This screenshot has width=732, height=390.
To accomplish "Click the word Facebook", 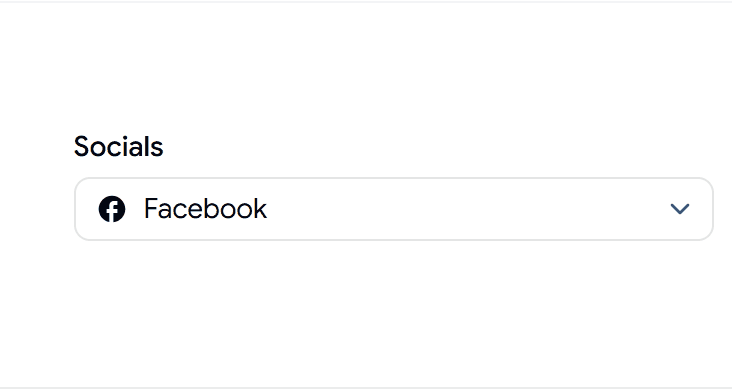I will [x=205, y=208].
